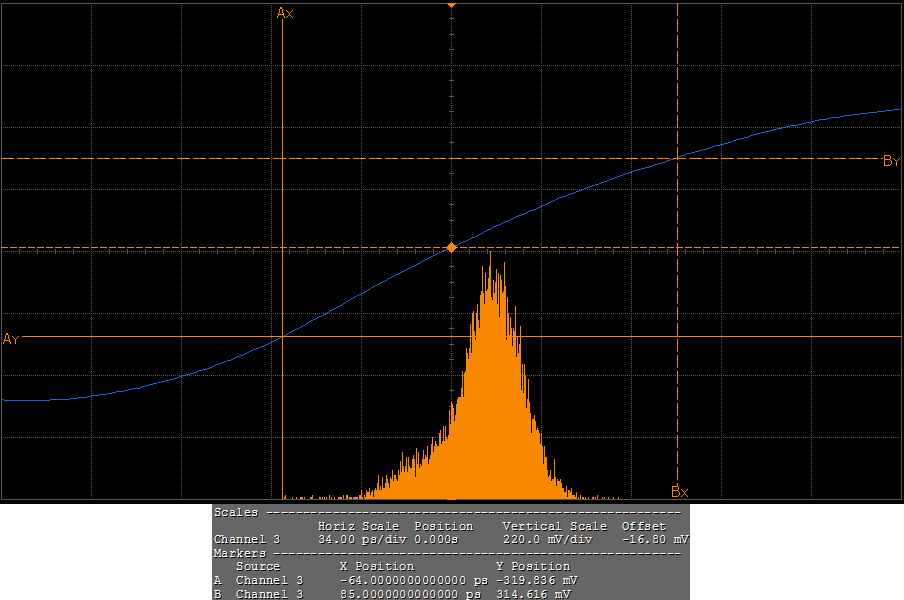The height and width of the screenshot is (600, 904).
Task: Select the solid orange vertical A marker line
Action: click(283, 200)
